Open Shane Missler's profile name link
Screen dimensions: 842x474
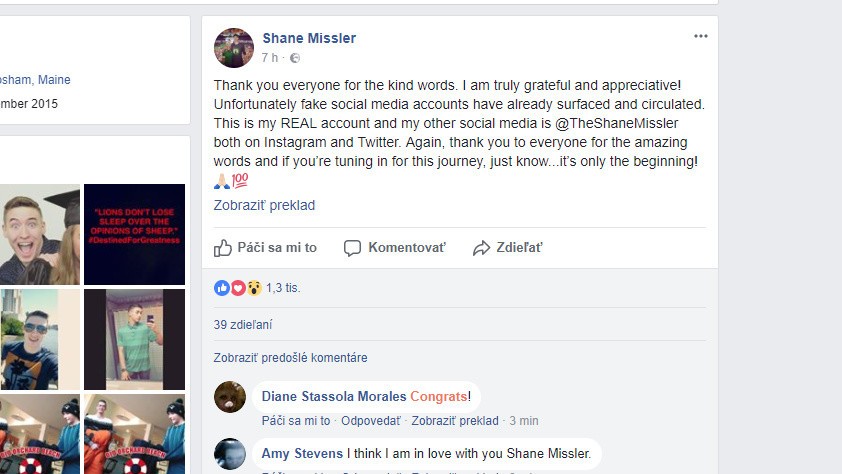[x=309, y=39]
